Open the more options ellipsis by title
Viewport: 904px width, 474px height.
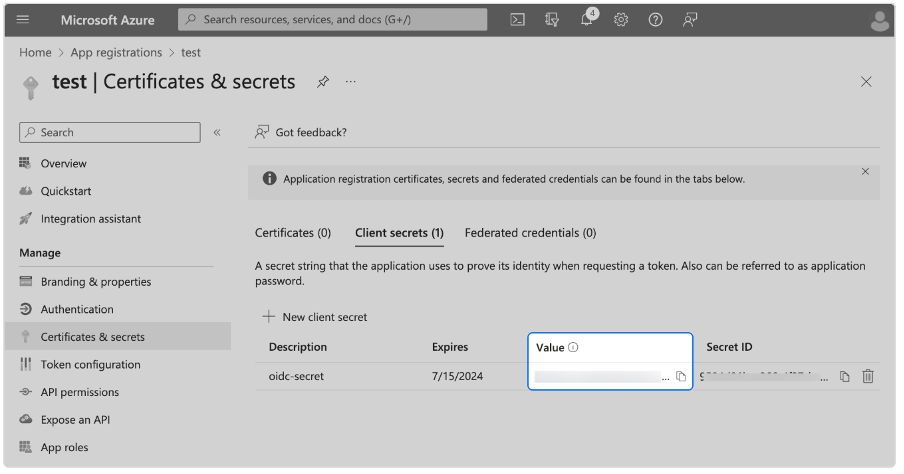coord(351,82)
